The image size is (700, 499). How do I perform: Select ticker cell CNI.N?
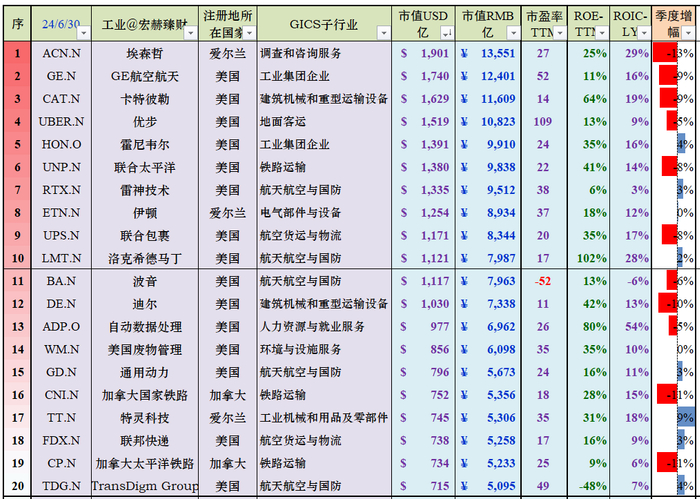(x=62, y=395)
